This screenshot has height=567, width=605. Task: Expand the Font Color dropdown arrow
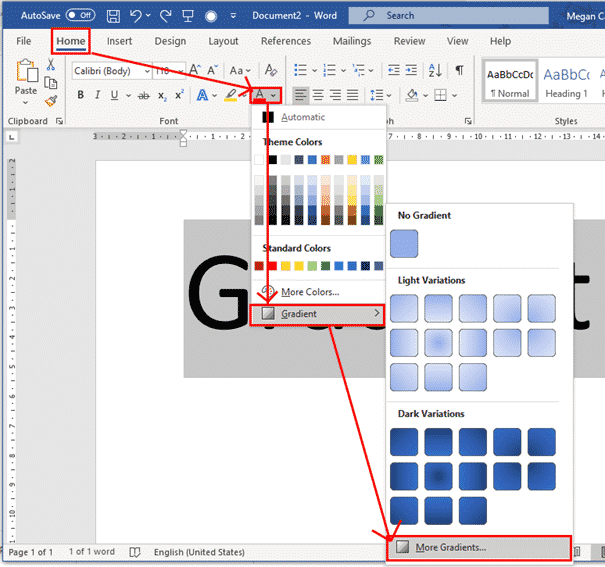273,95
